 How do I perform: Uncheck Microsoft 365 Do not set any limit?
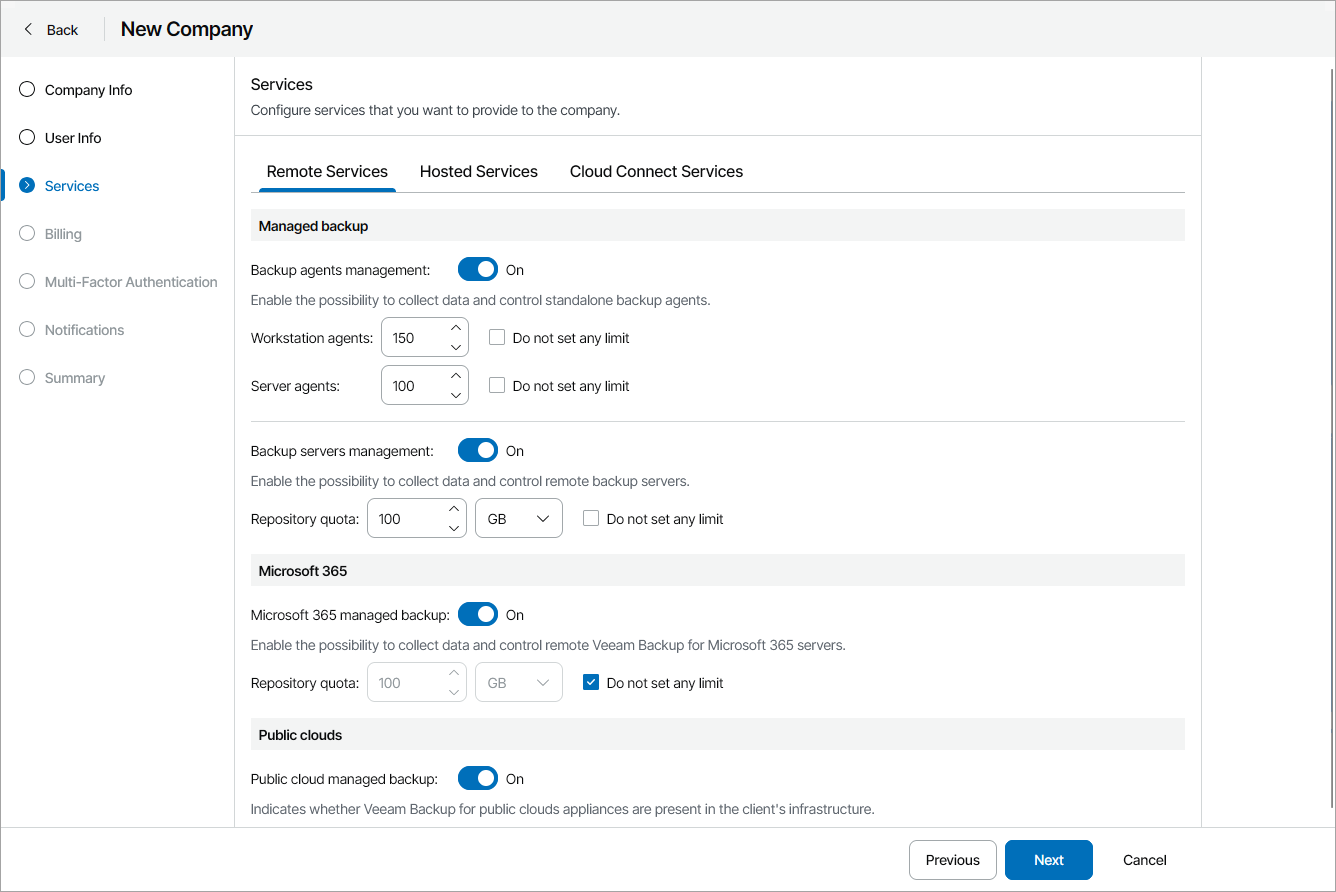[591, 681]
